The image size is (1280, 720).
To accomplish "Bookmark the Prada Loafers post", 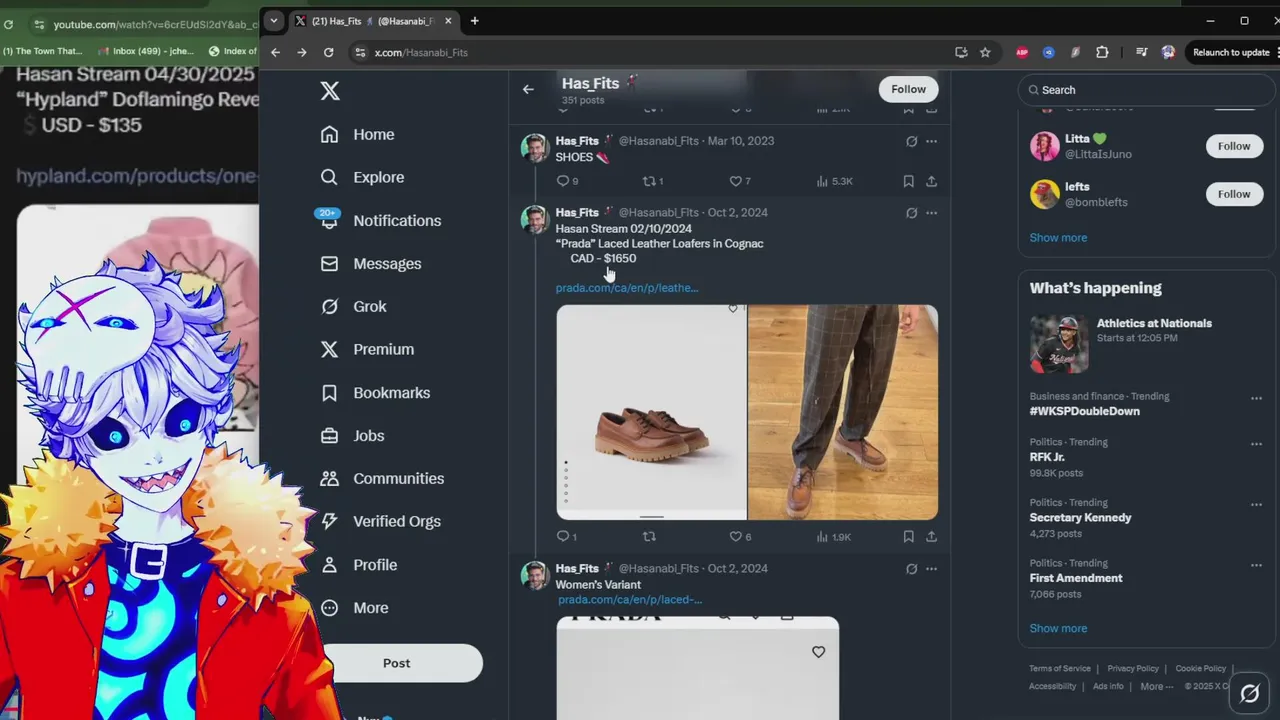I will click(x=908, y=537).
